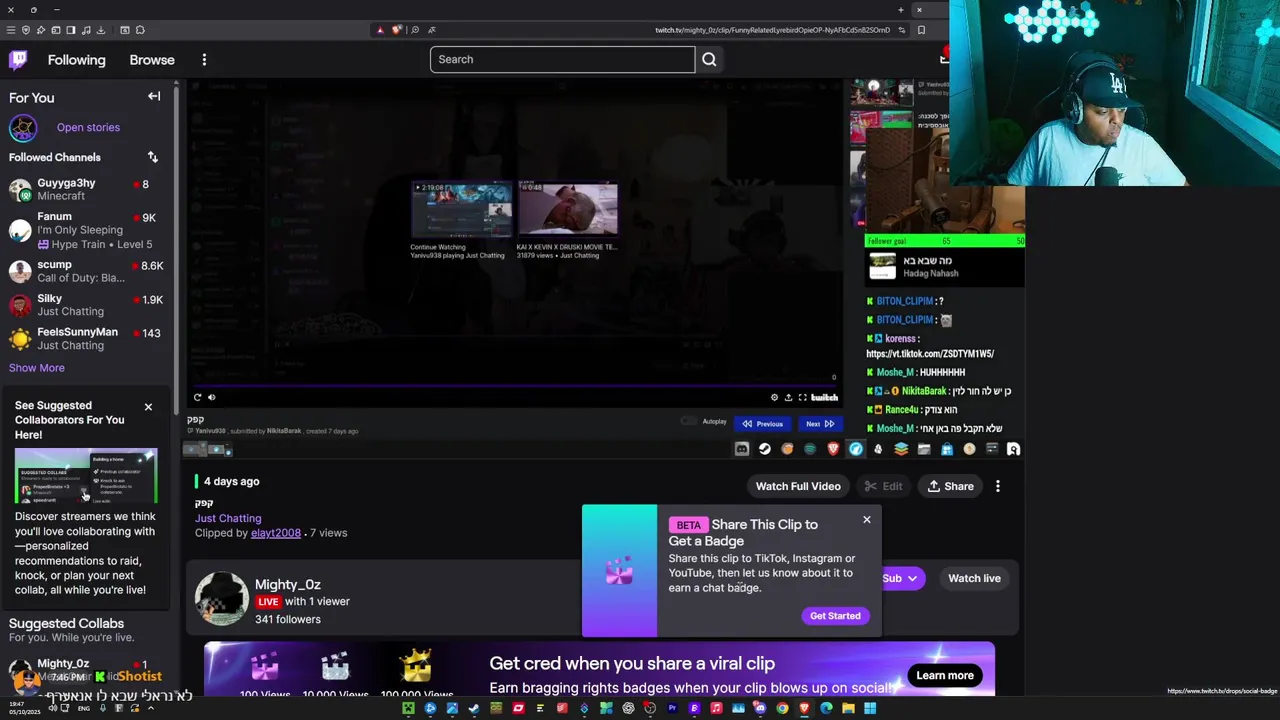The image size is (1280, 720).
Task: Replay the clip in the player
Action: pyautogui.click(x=197, y=397)
